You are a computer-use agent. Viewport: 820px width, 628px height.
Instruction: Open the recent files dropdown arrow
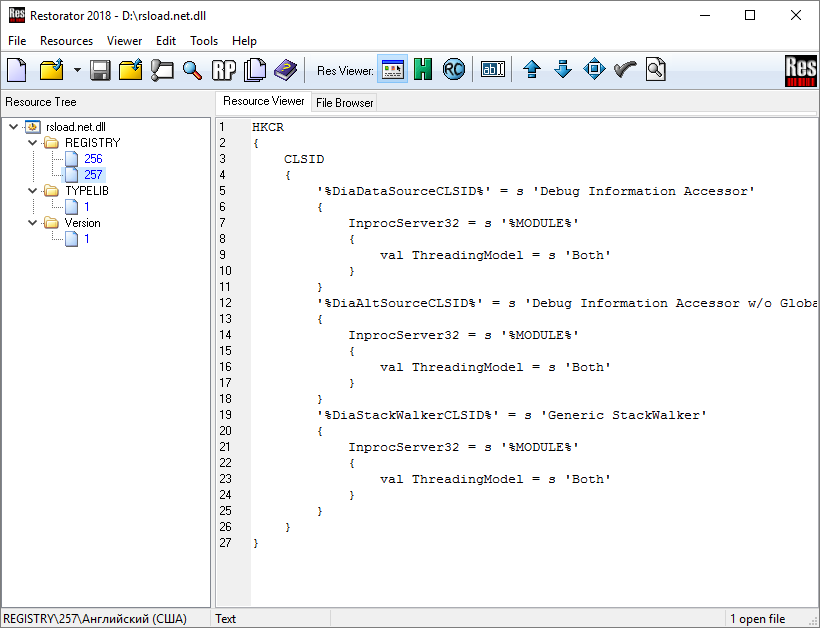[x=77, y=70]
